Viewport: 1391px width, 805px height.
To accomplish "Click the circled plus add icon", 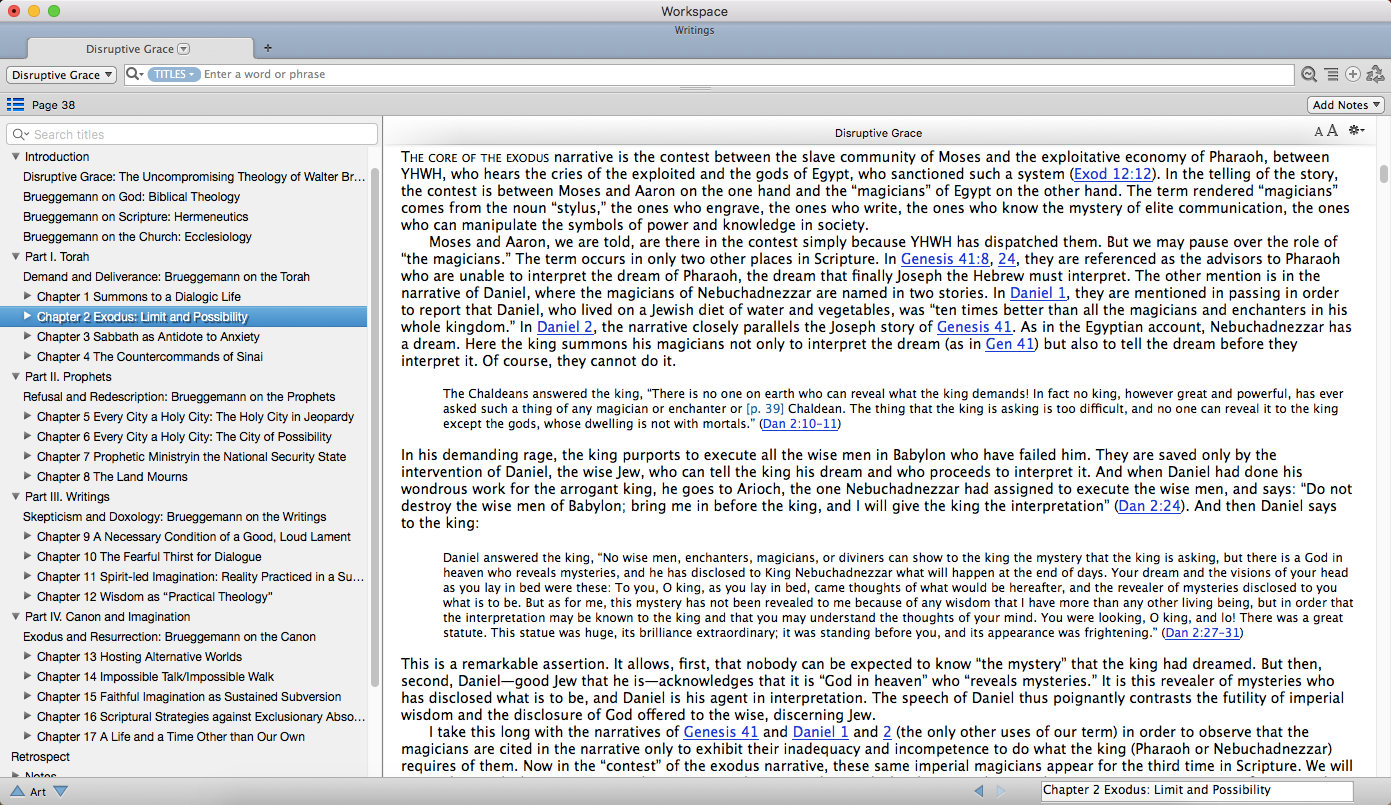I will click(1353, 75).
